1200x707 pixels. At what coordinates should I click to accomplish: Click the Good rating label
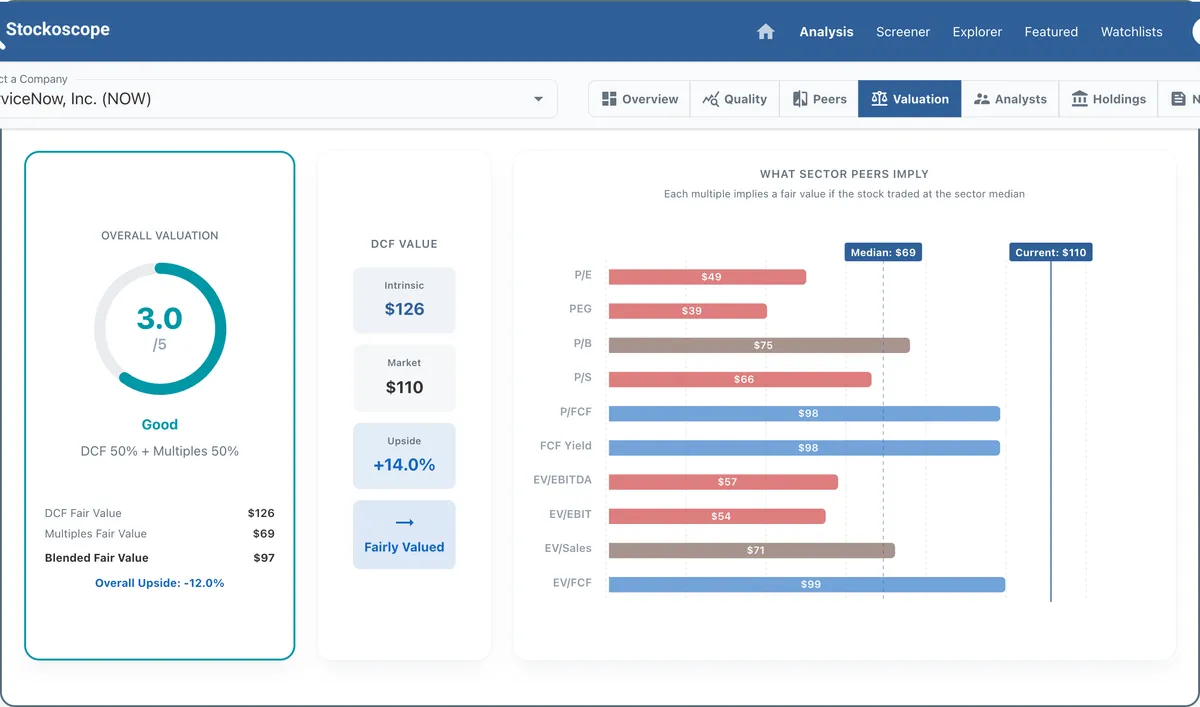pos(160,425)
